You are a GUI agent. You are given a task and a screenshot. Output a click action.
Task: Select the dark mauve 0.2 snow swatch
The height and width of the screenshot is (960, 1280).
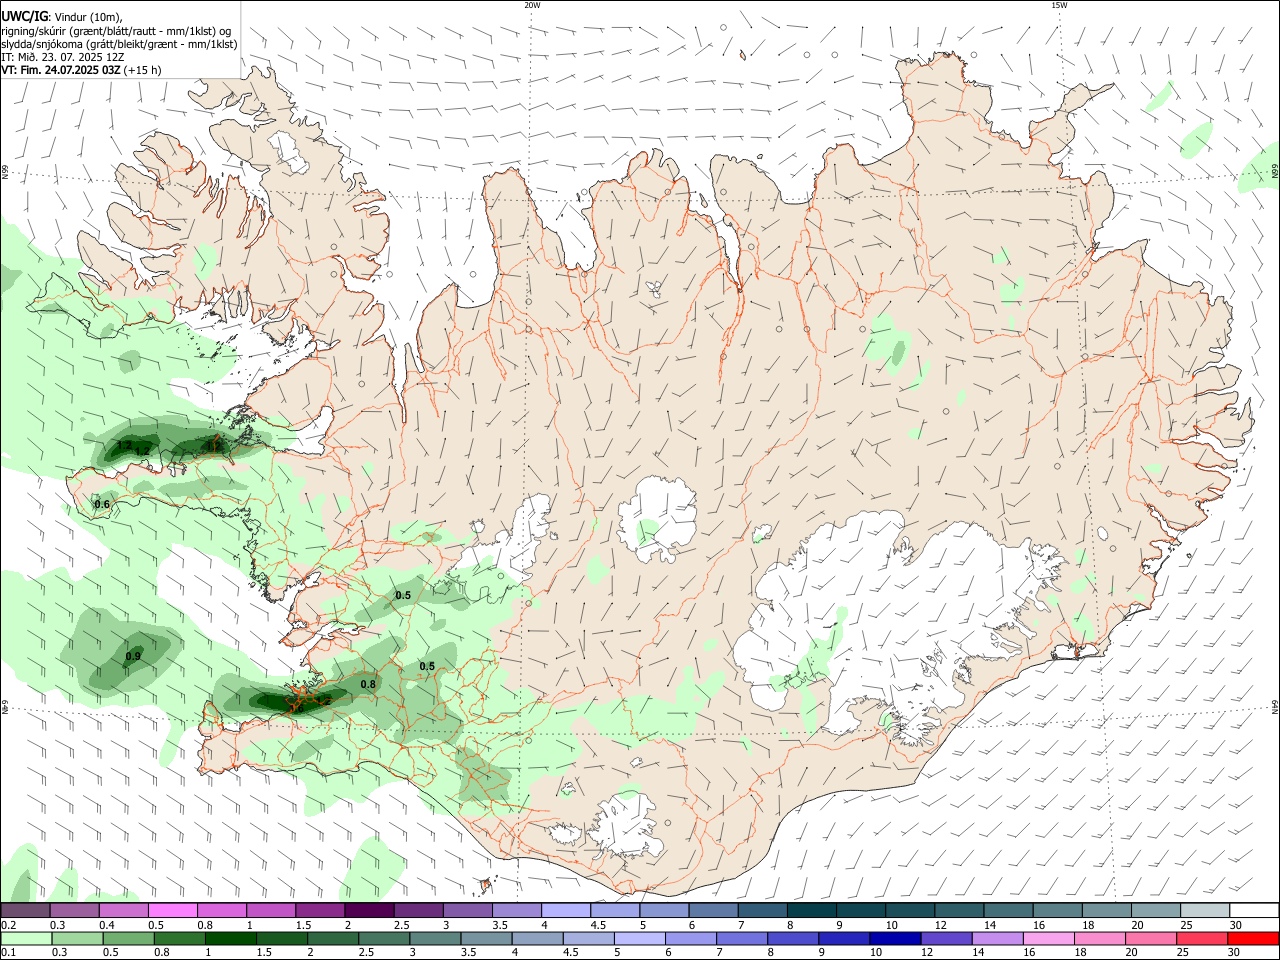(x=25, y=910)
